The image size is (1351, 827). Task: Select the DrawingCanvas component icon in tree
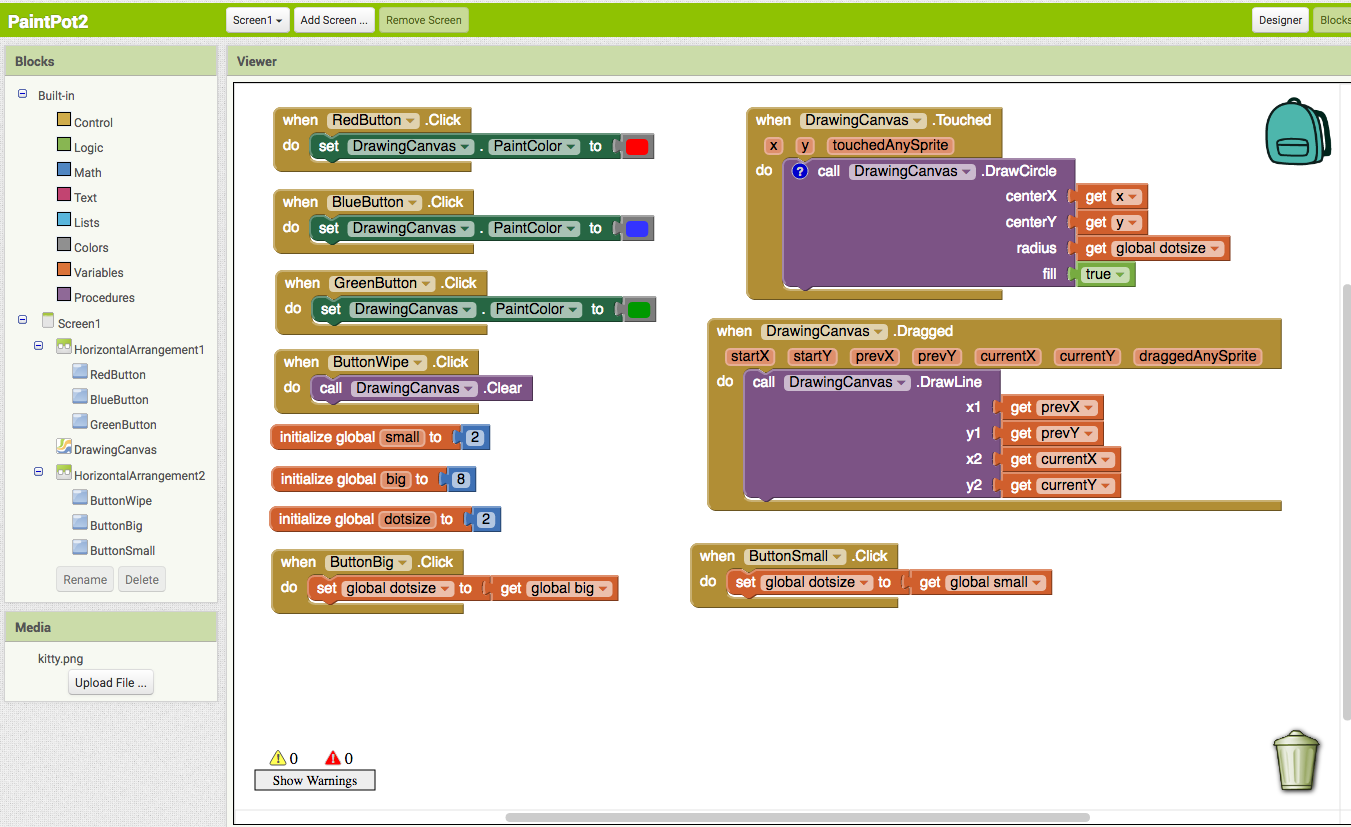[x=64, y=449]
